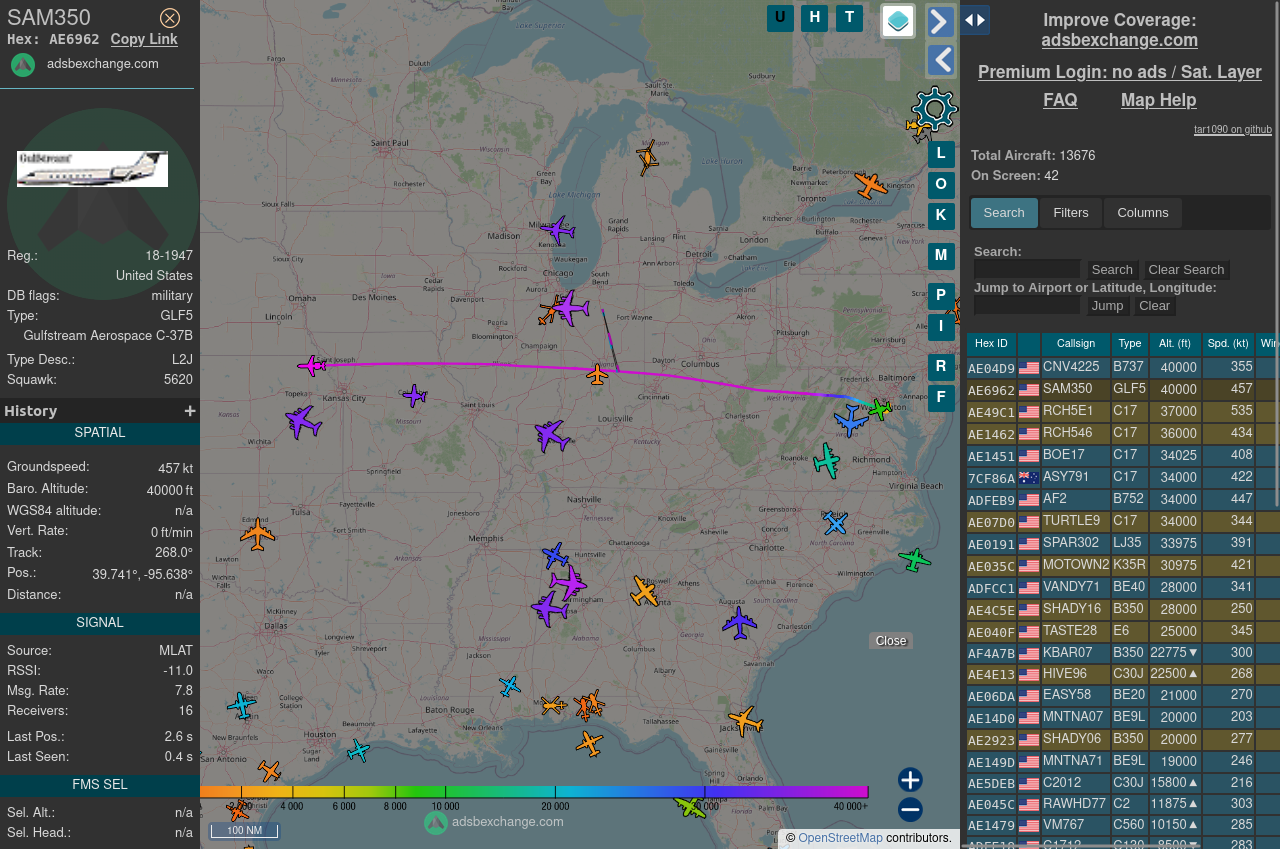The height and width of the screenshot is (849, 1280).
Task: Click the 100 NM map scale indicator
Action: click(x=244, y=830)
